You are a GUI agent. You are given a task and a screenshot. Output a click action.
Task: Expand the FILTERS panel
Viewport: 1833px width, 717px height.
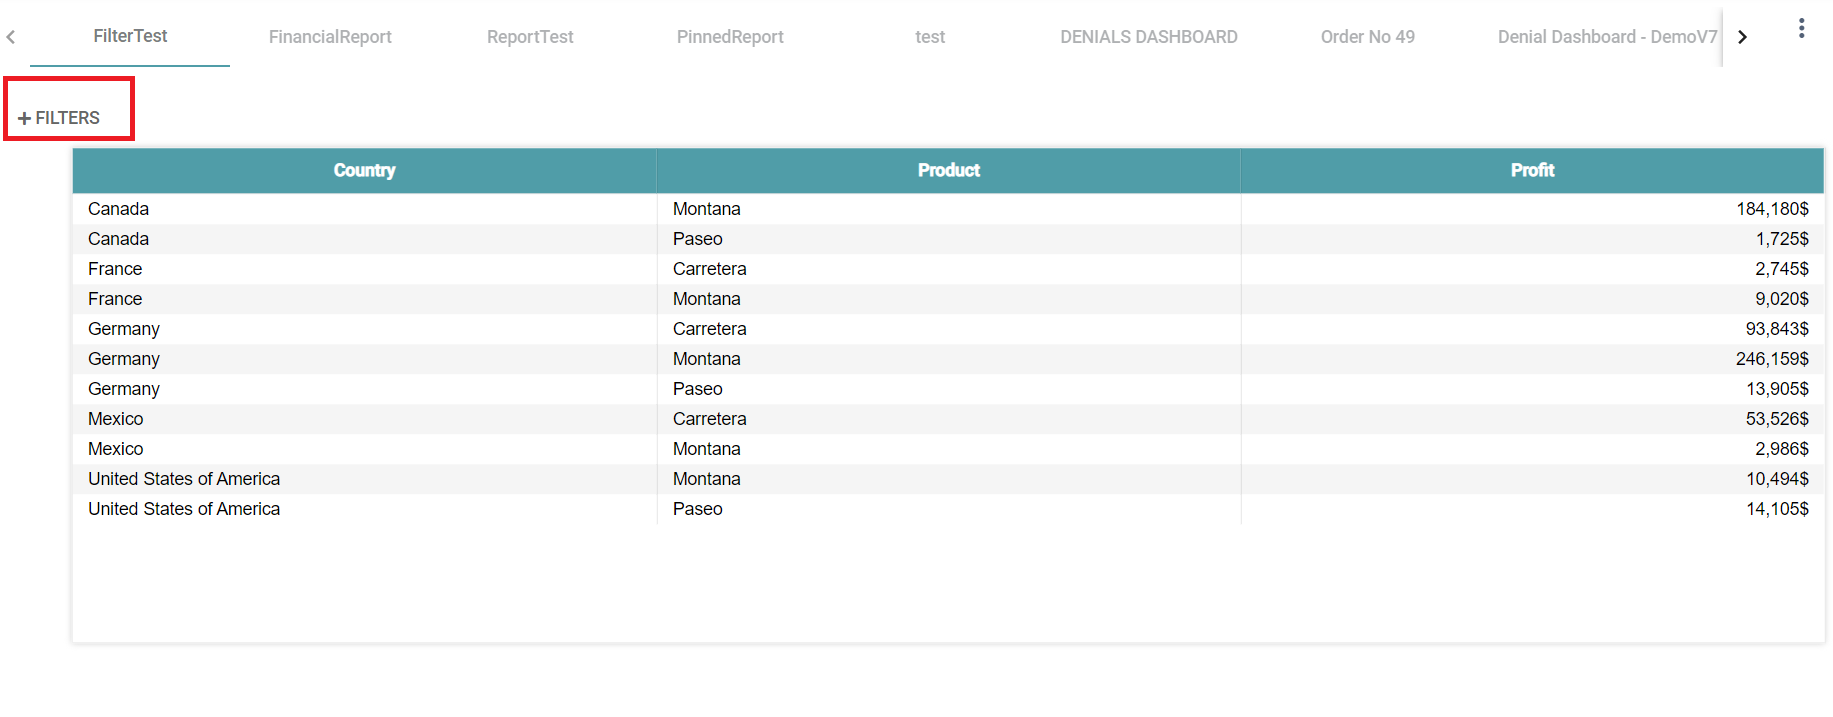click(60, 118)
